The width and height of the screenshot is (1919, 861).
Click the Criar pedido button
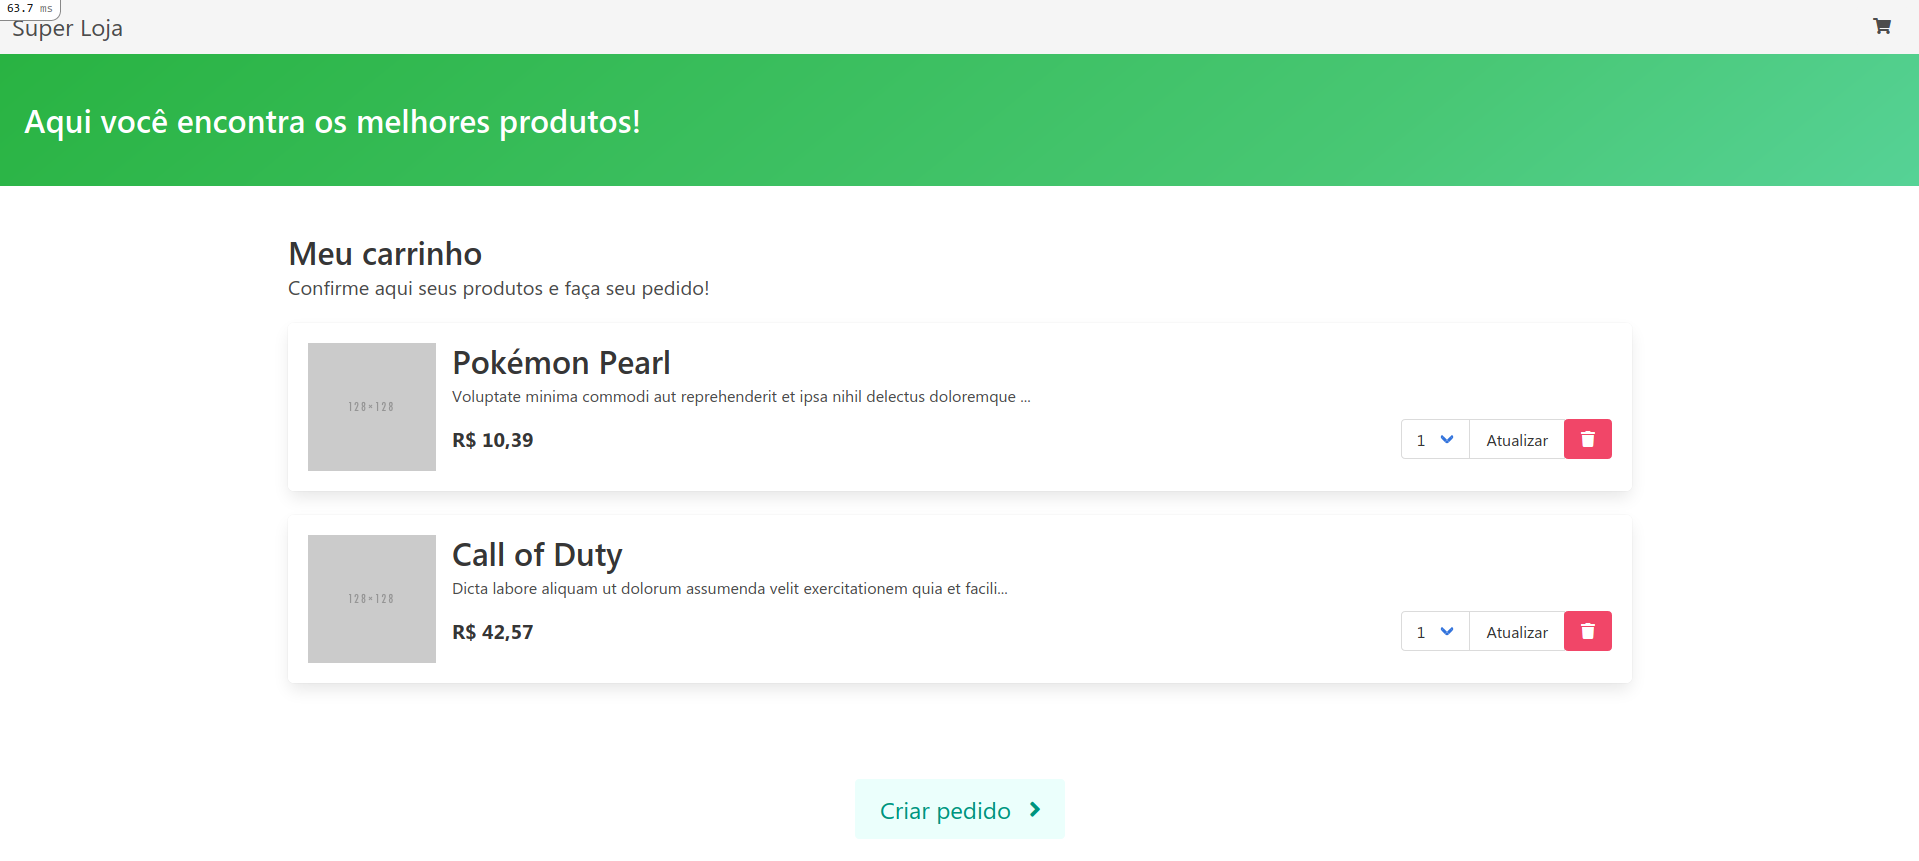click(x=960, y=809)
